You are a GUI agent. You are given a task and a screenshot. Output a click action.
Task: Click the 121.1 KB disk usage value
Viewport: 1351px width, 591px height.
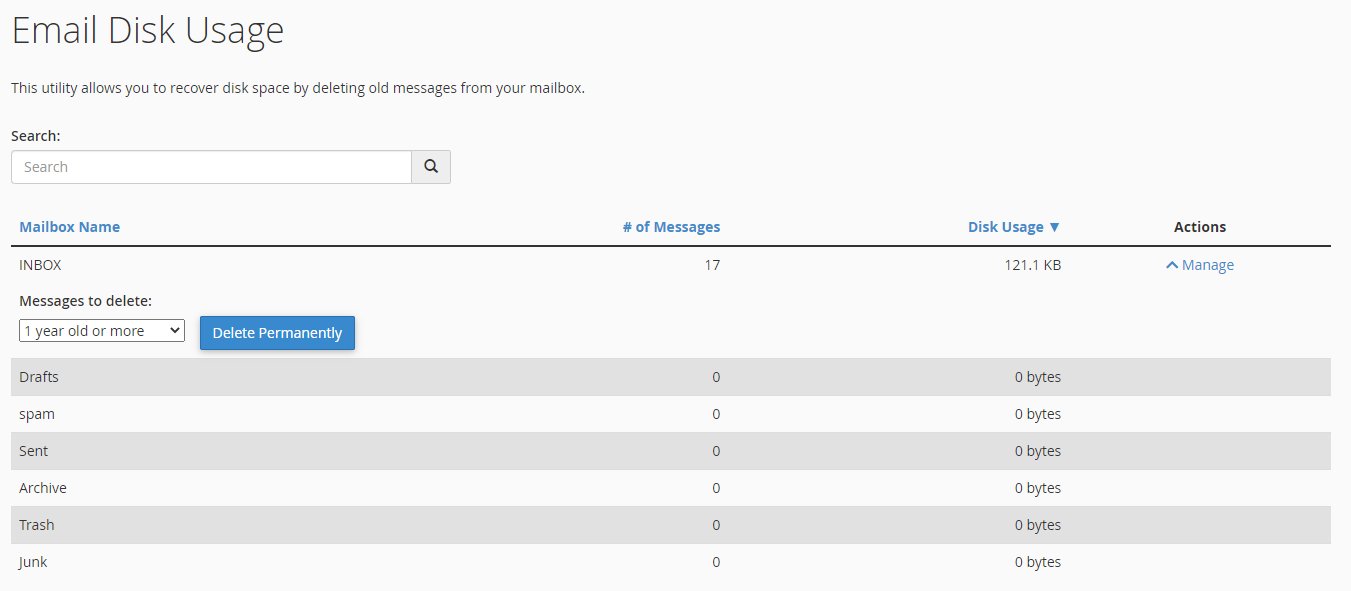point(1029,265)
